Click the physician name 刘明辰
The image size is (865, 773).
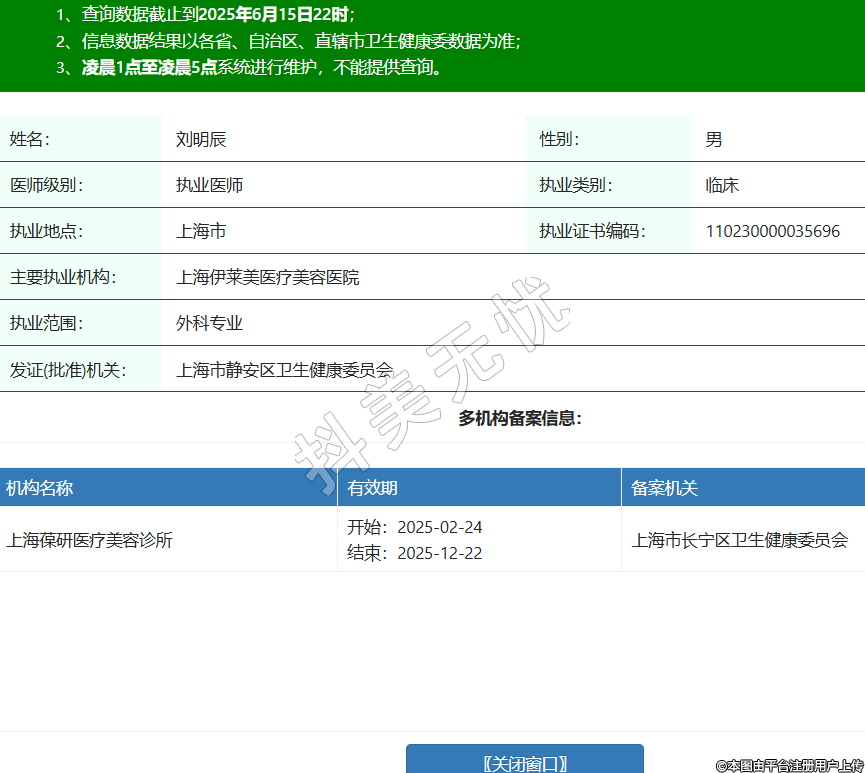[201, 139]
